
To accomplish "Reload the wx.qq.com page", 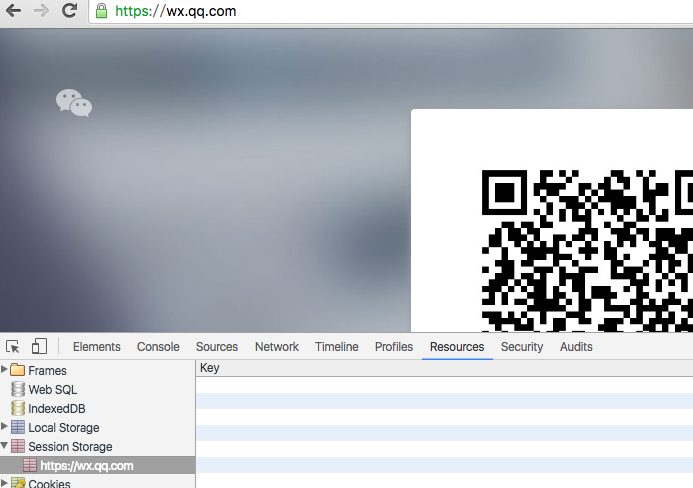I will [x=69, y=10].
